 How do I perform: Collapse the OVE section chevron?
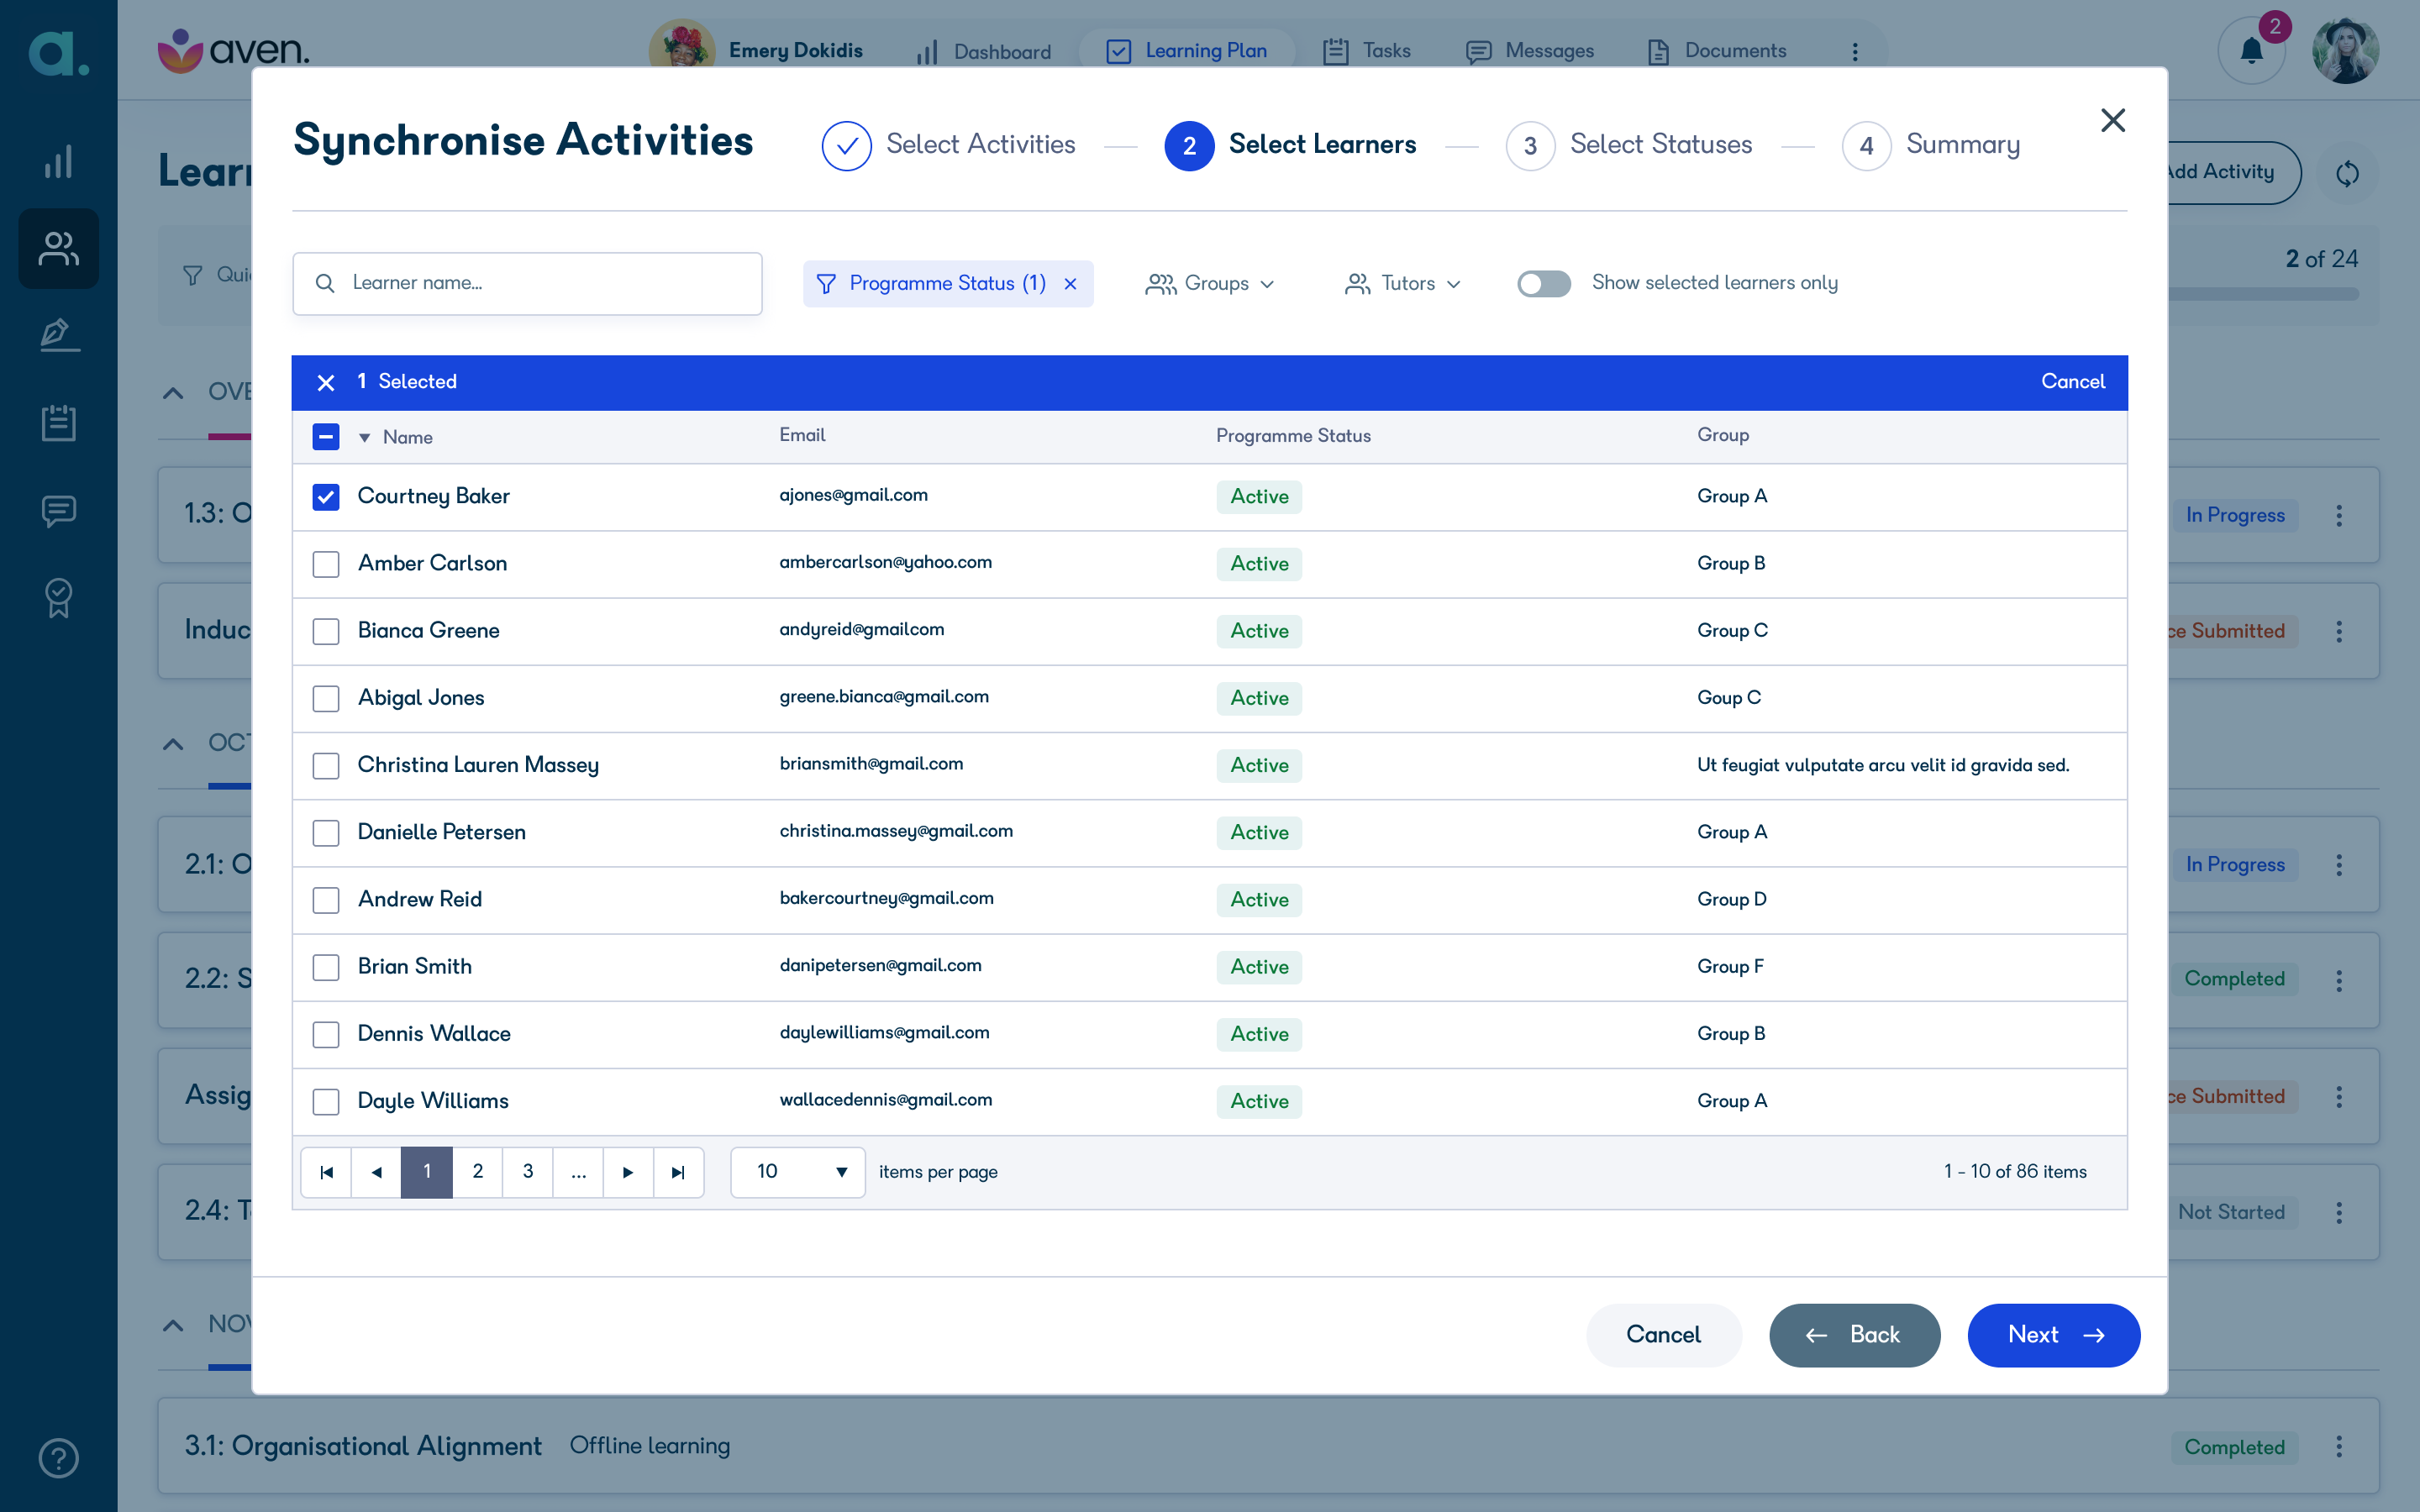tap(173, 392)
